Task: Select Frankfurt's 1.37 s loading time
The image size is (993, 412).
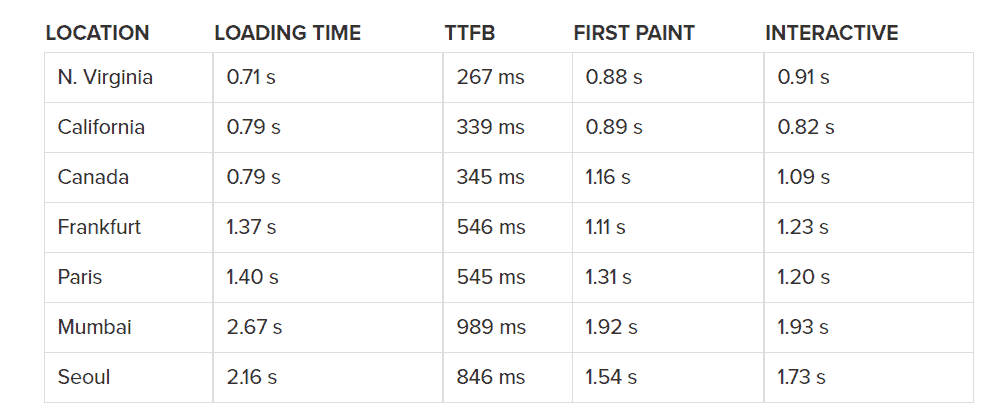Action: pyautogui.click(x=251, y=227)
